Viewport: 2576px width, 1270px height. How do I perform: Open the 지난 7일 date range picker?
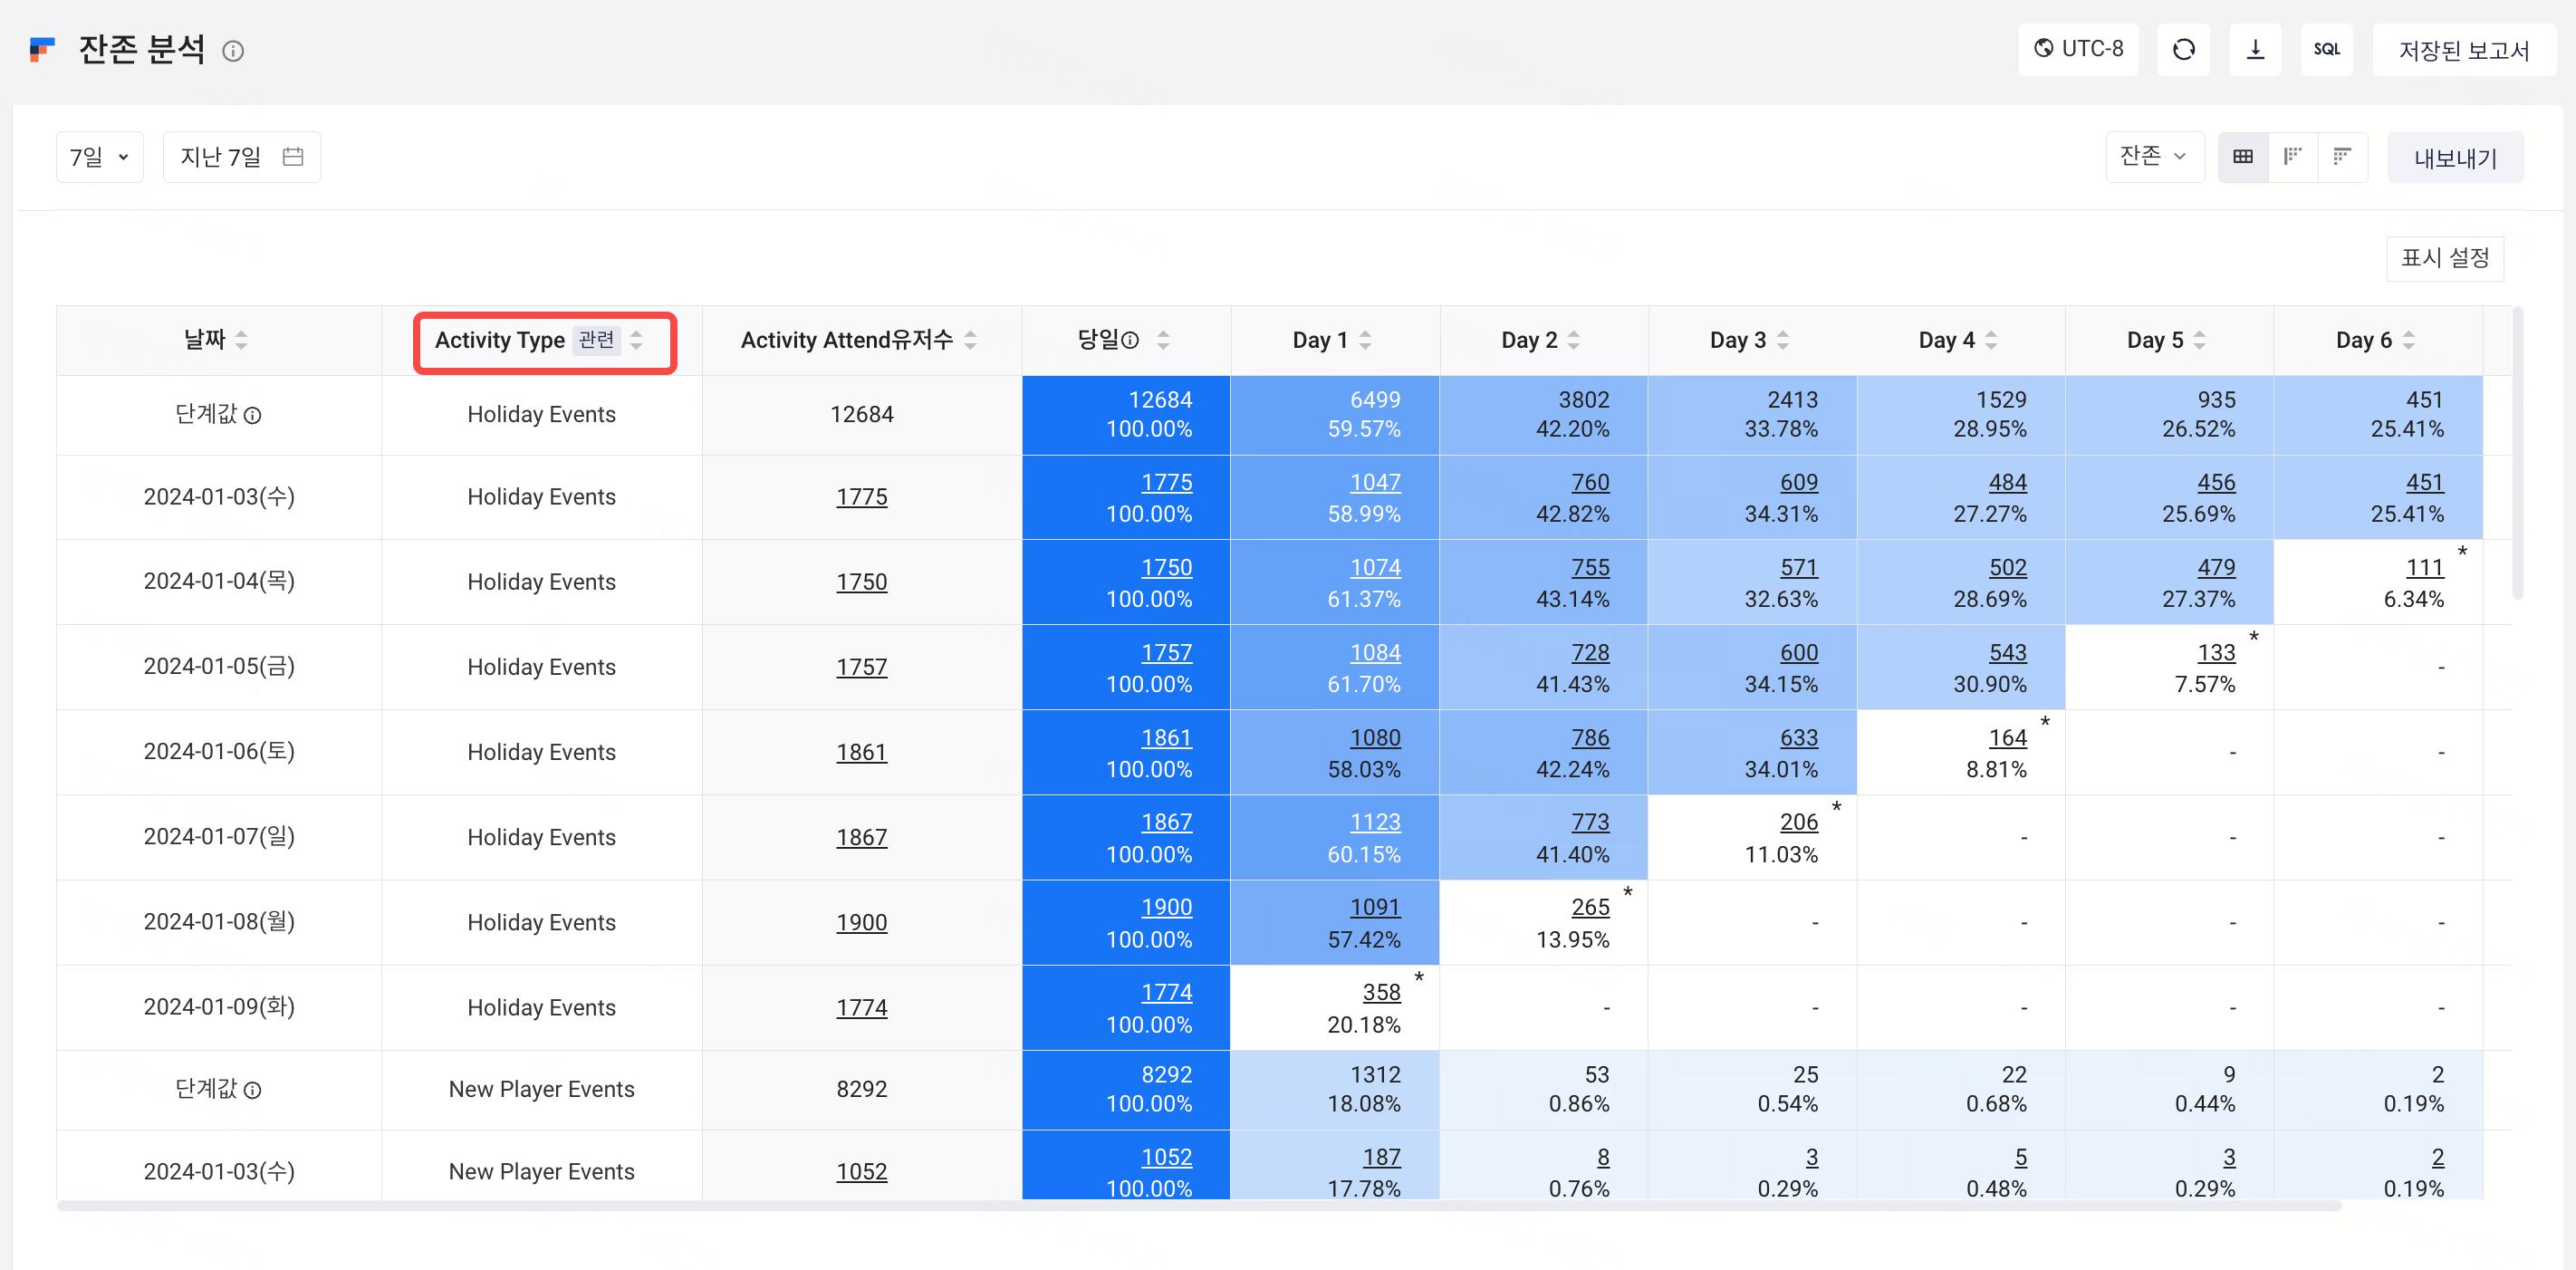coord(242,157)
